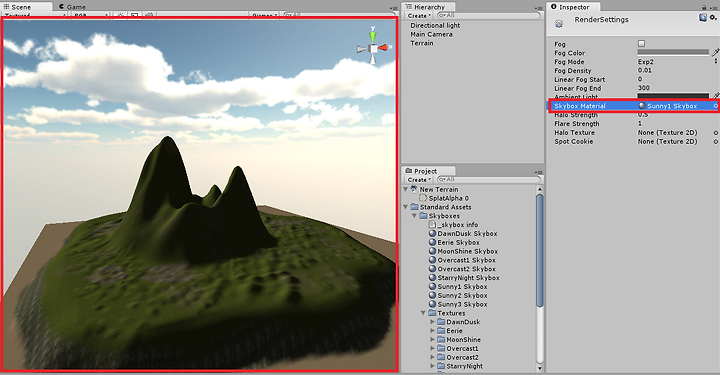Open object picker circle for Halo Texture

point(715,133)
